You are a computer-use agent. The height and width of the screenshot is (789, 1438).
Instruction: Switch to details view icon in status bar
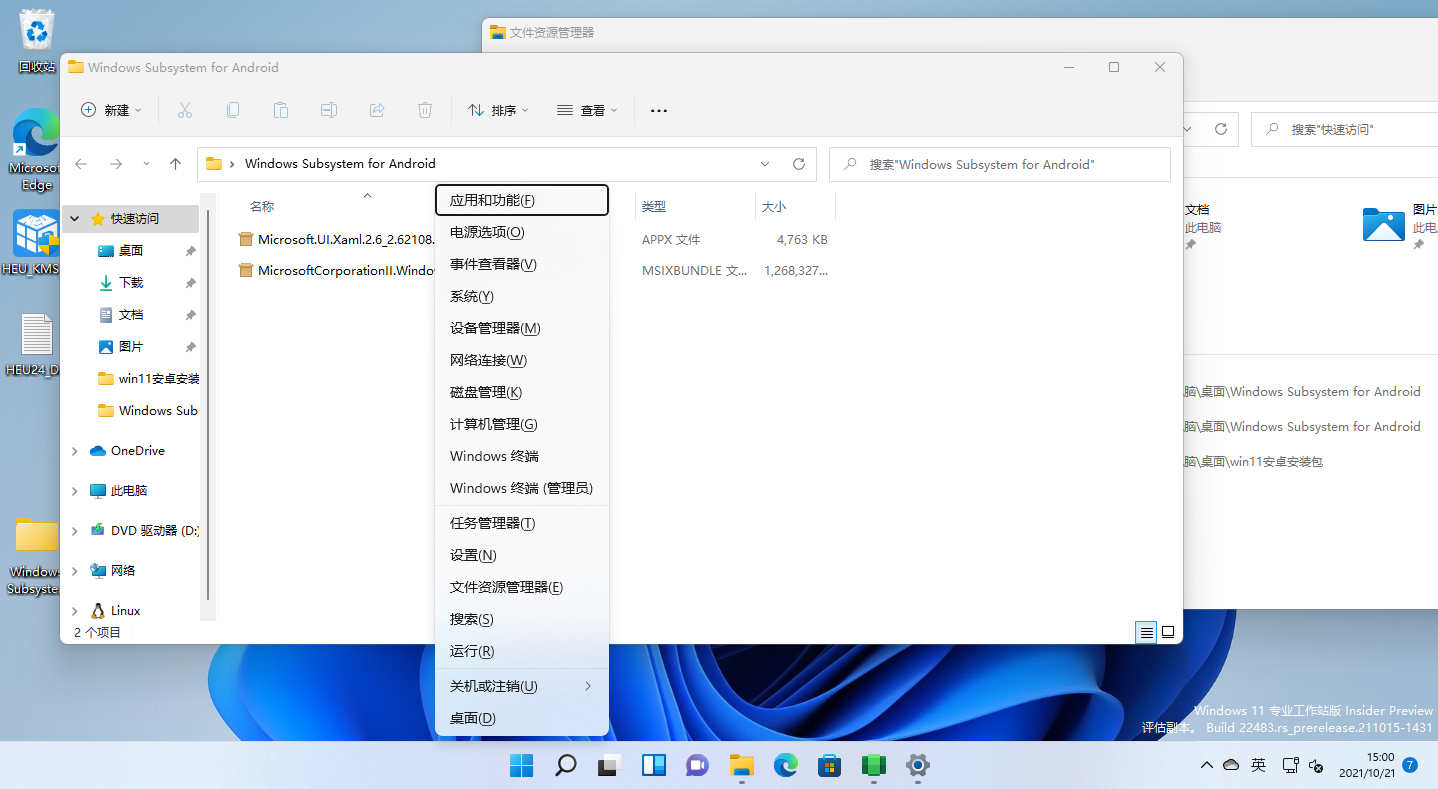(x=1146, y=632)
